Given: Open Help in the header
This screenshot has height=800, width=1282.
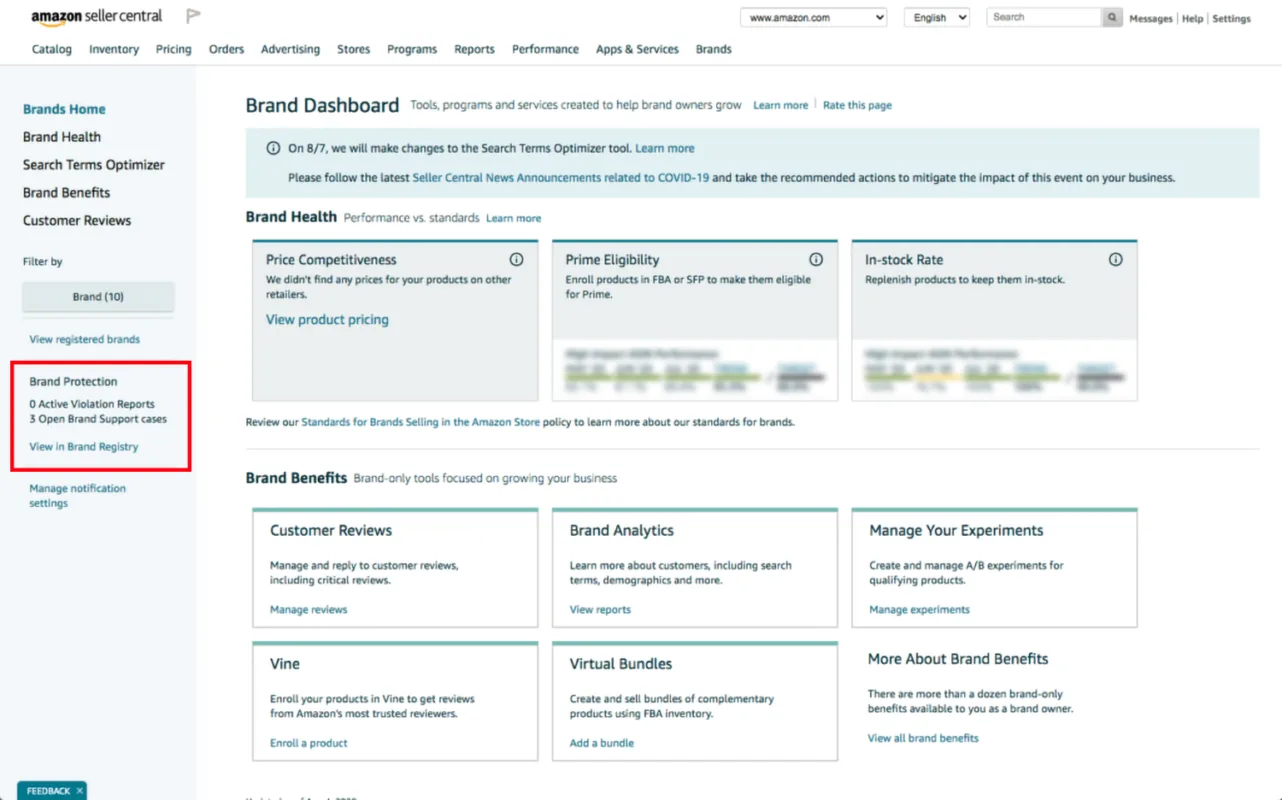Looking at the screenshot, I should 1193,19.
